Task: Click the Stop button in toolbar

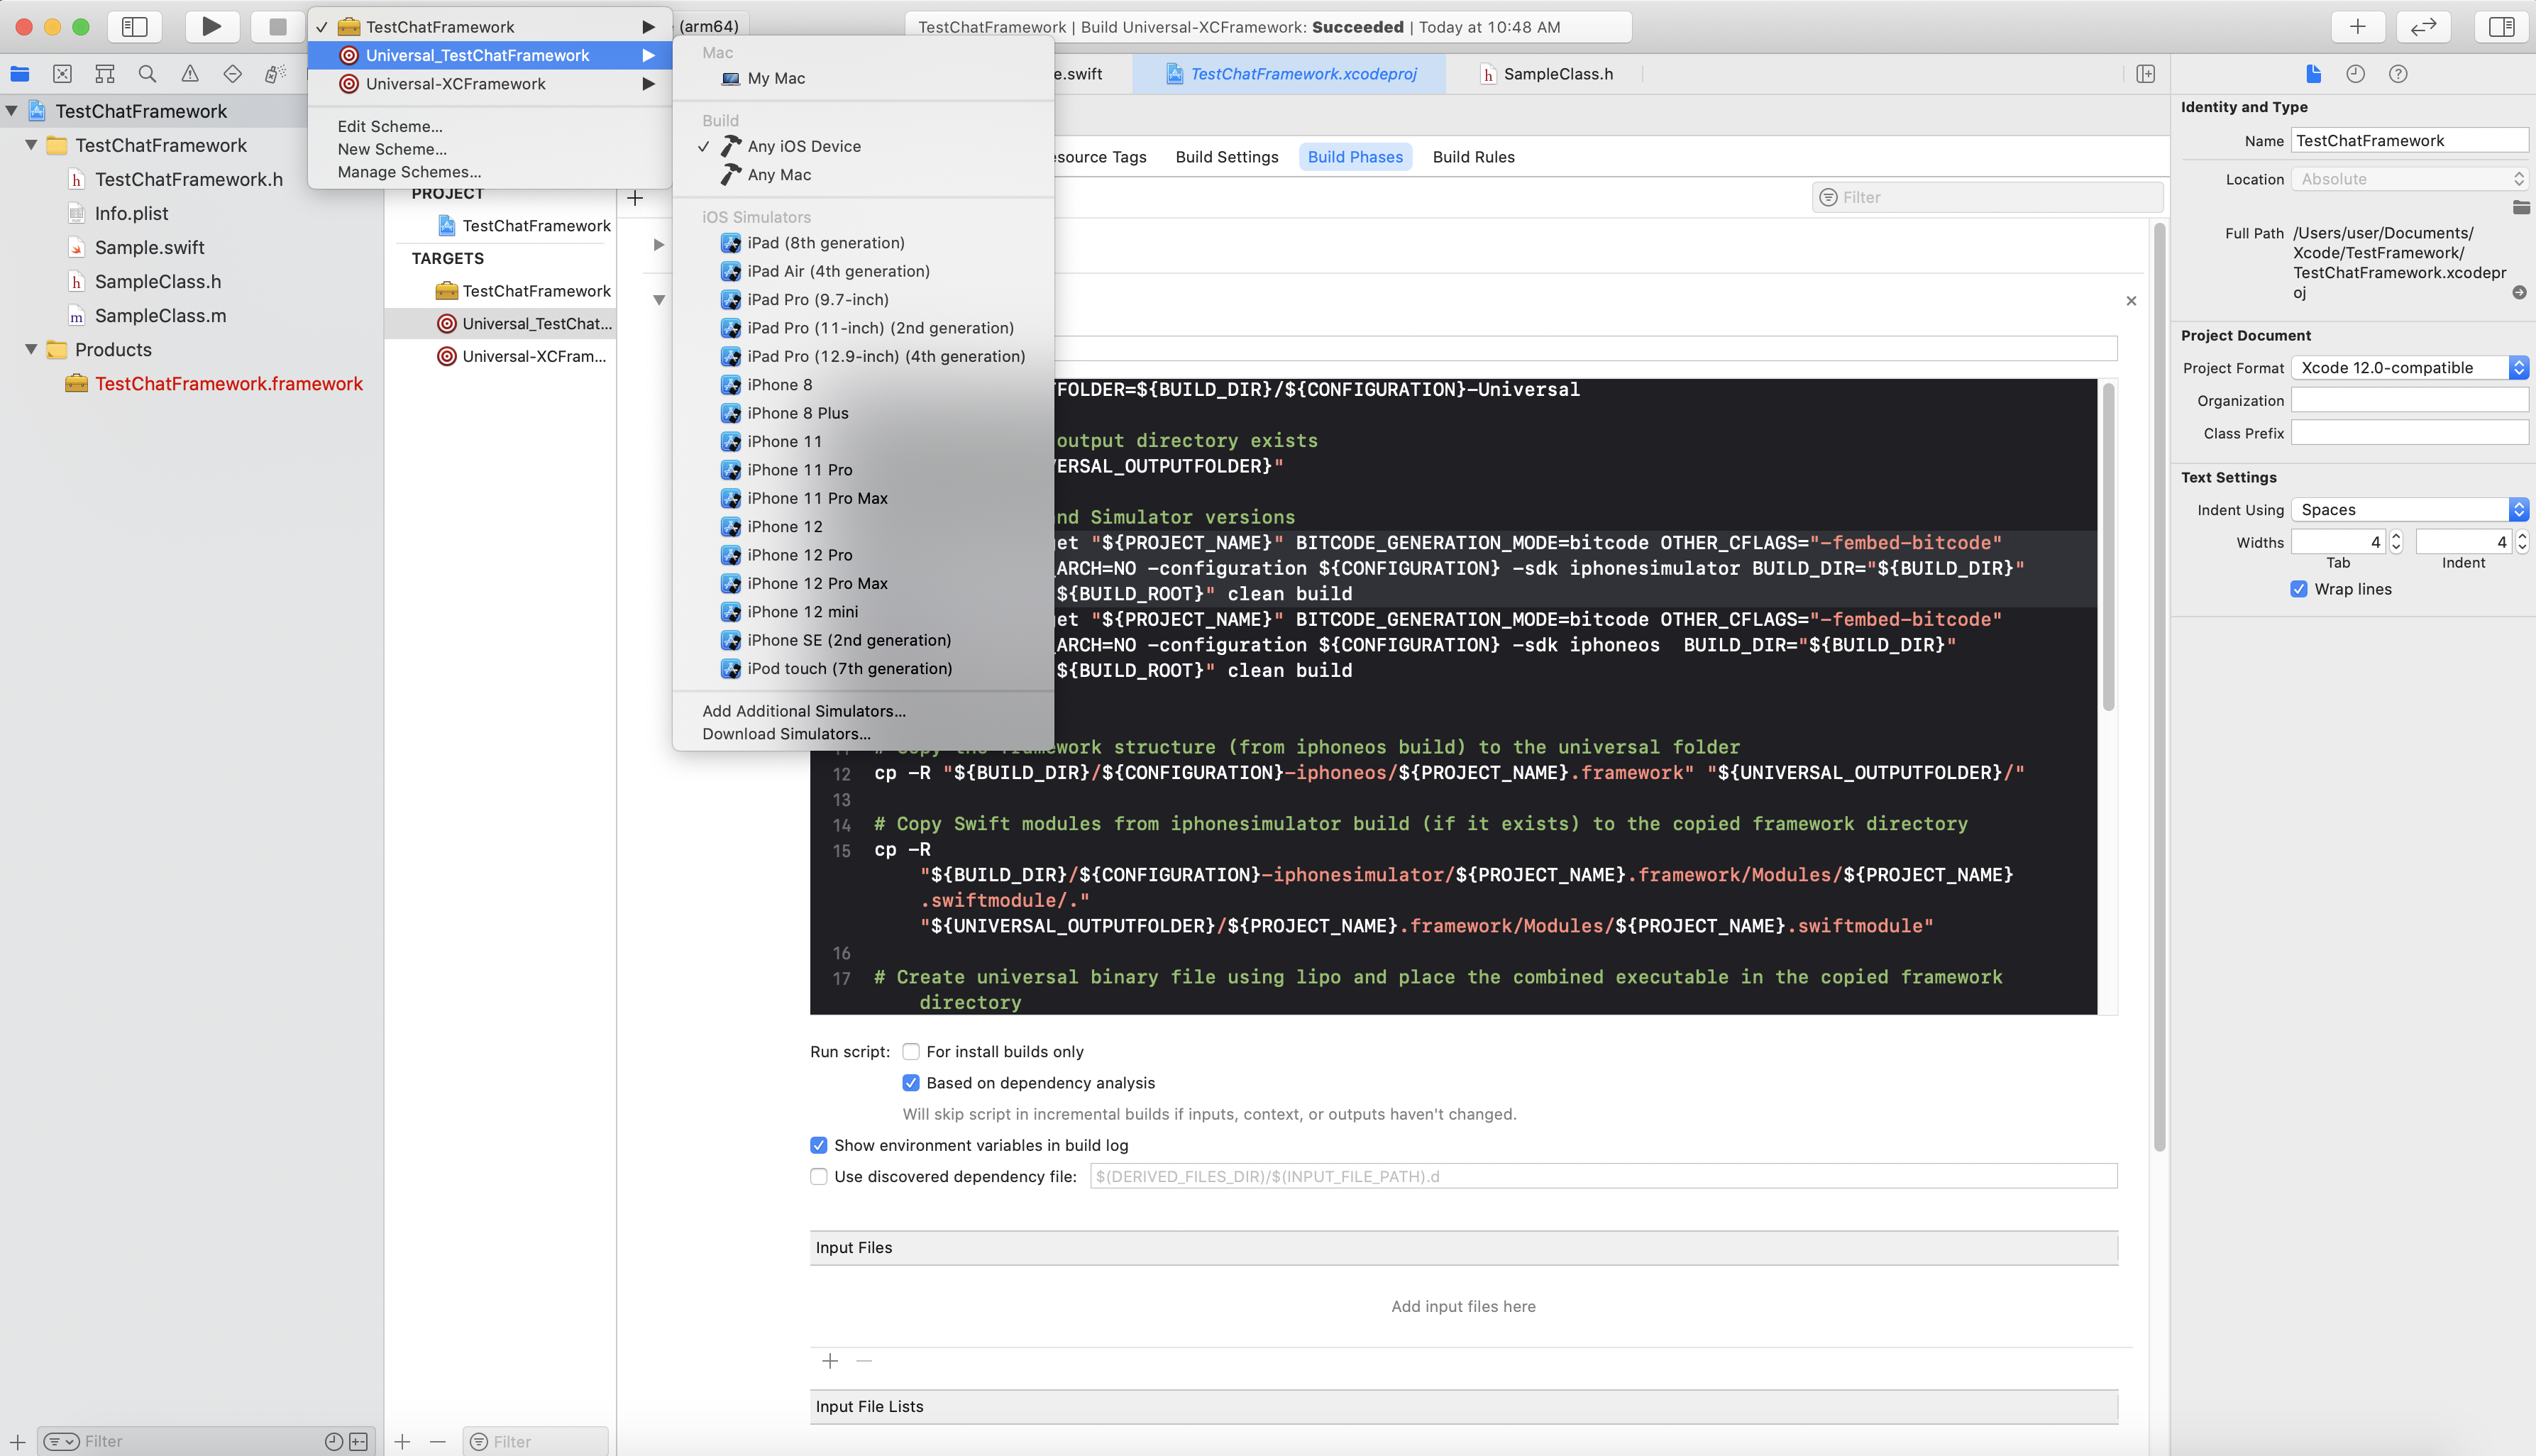Action: [277, 27]
